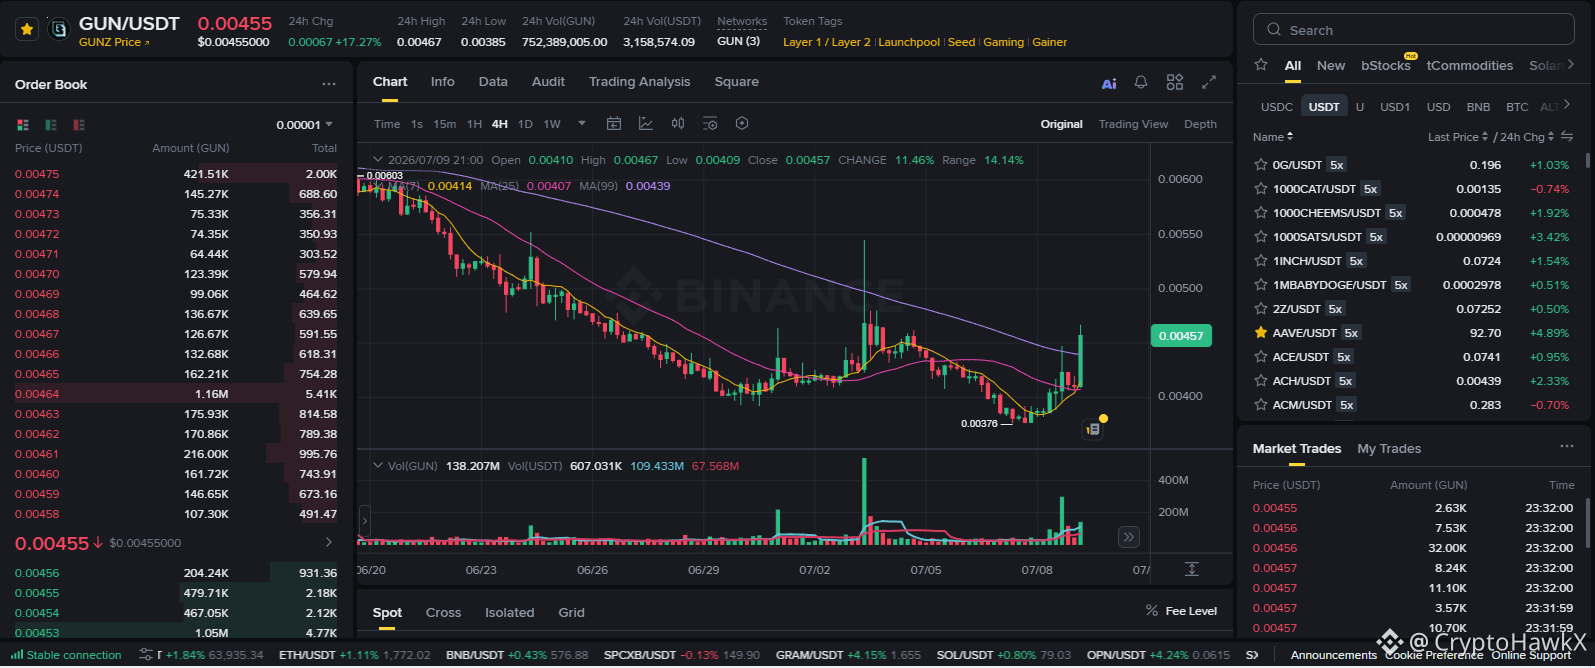The image size is (1595, 668).
Task: Favorite the 0G/USDT pair star
Action: point(1261,165)
